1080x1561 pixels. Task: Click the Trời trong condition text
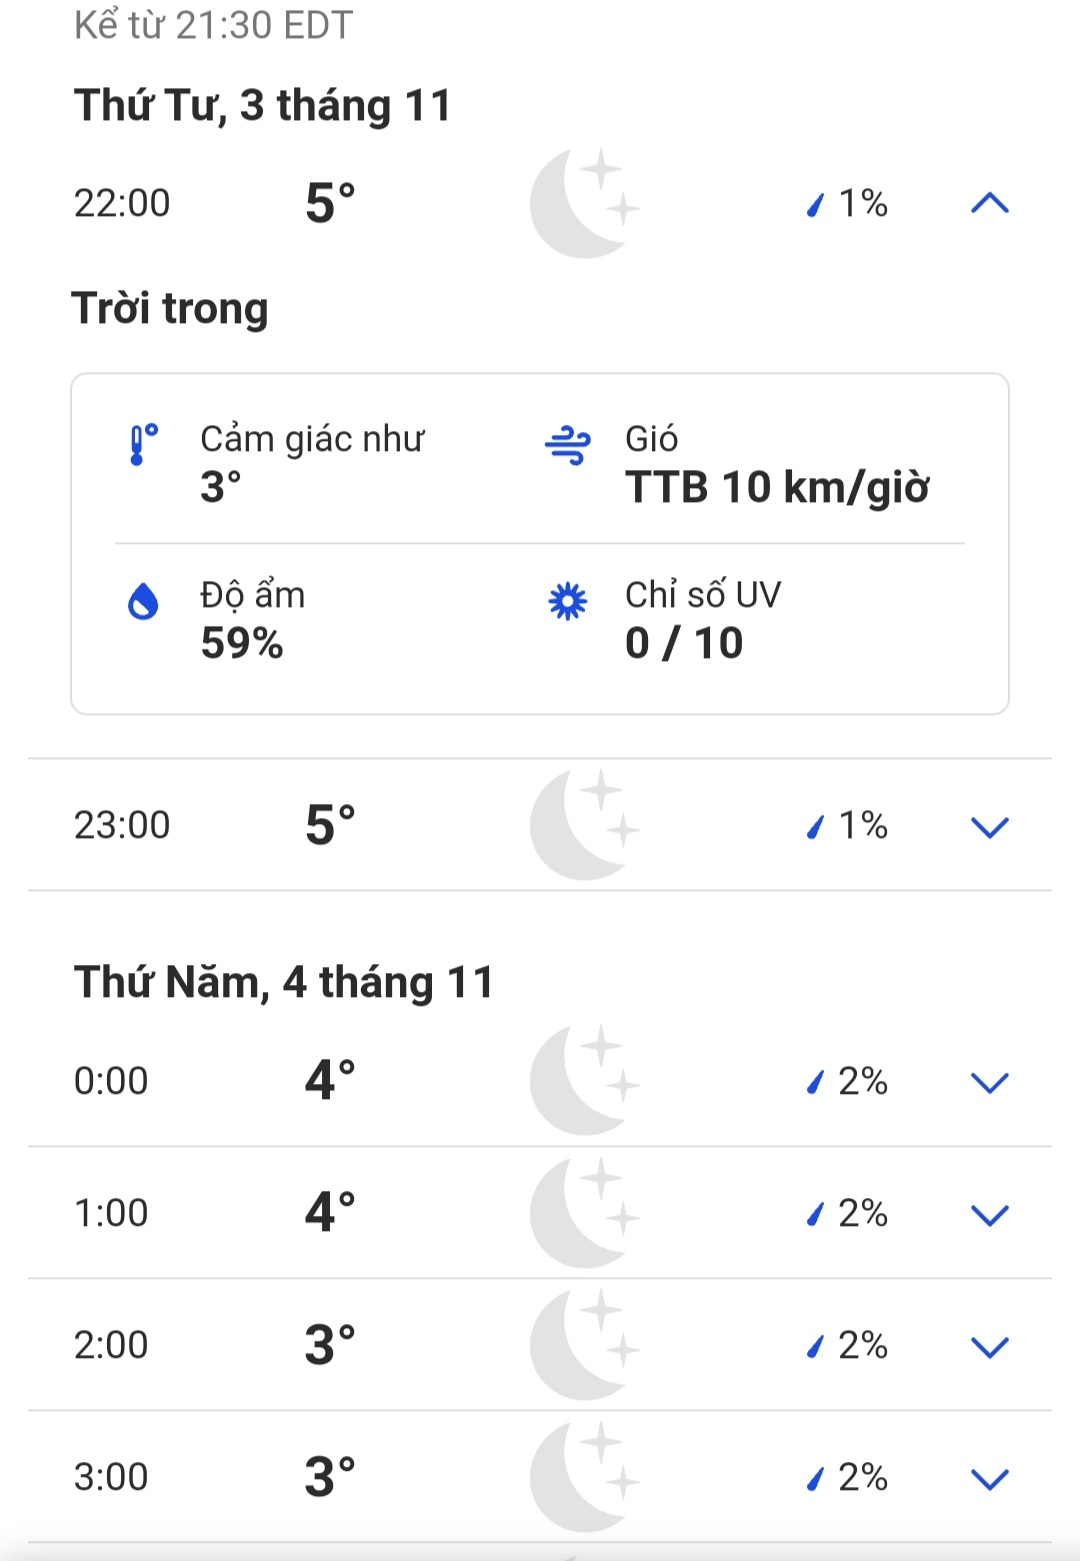pyautogui.click(x=170, y=308)
